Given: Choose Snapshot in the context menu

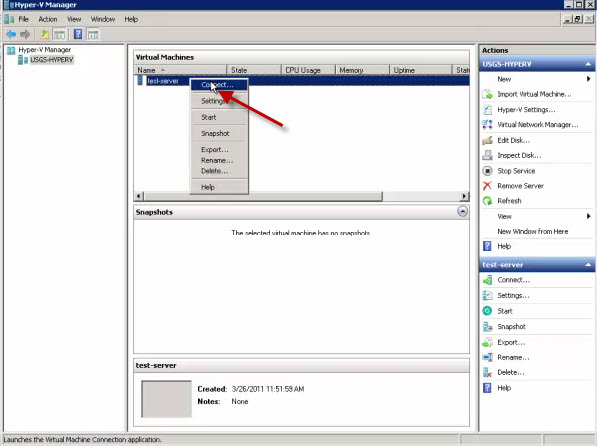Looking at the screenshot, I should [x=219, y=133].
